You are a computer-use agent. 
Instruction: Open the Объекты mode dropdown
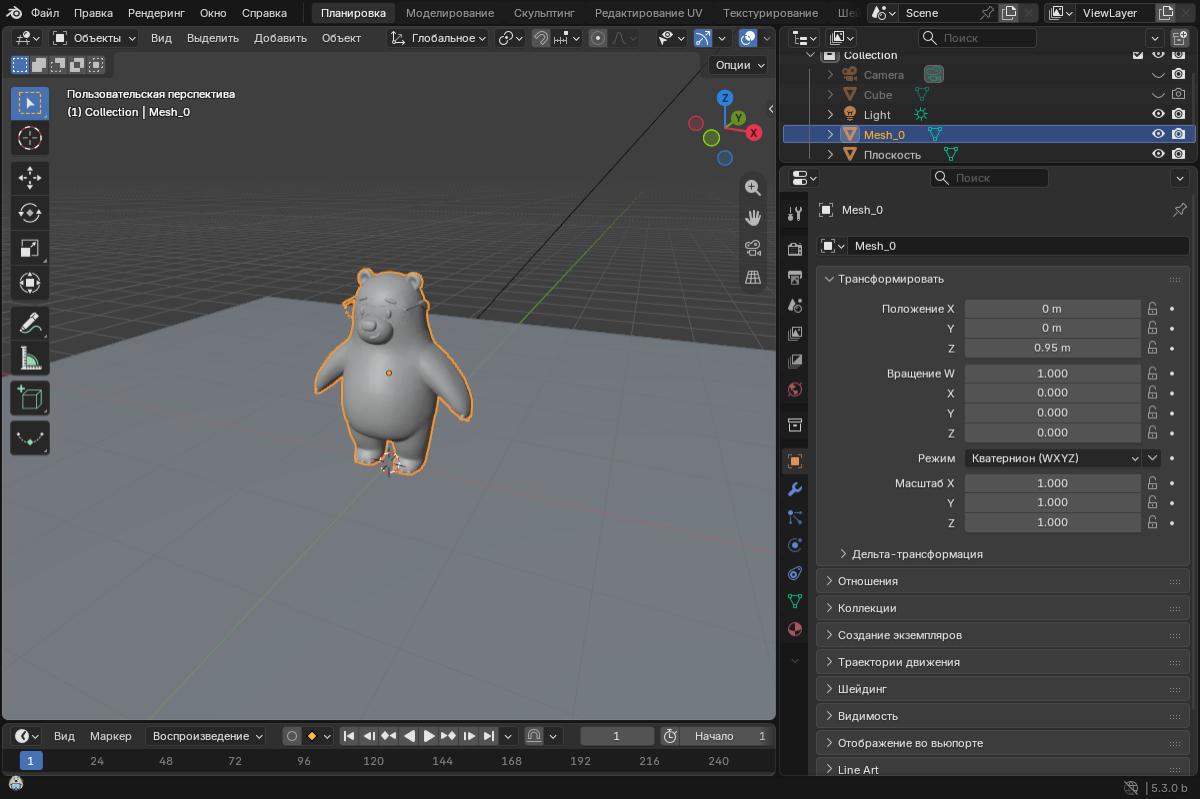point(94,38)
